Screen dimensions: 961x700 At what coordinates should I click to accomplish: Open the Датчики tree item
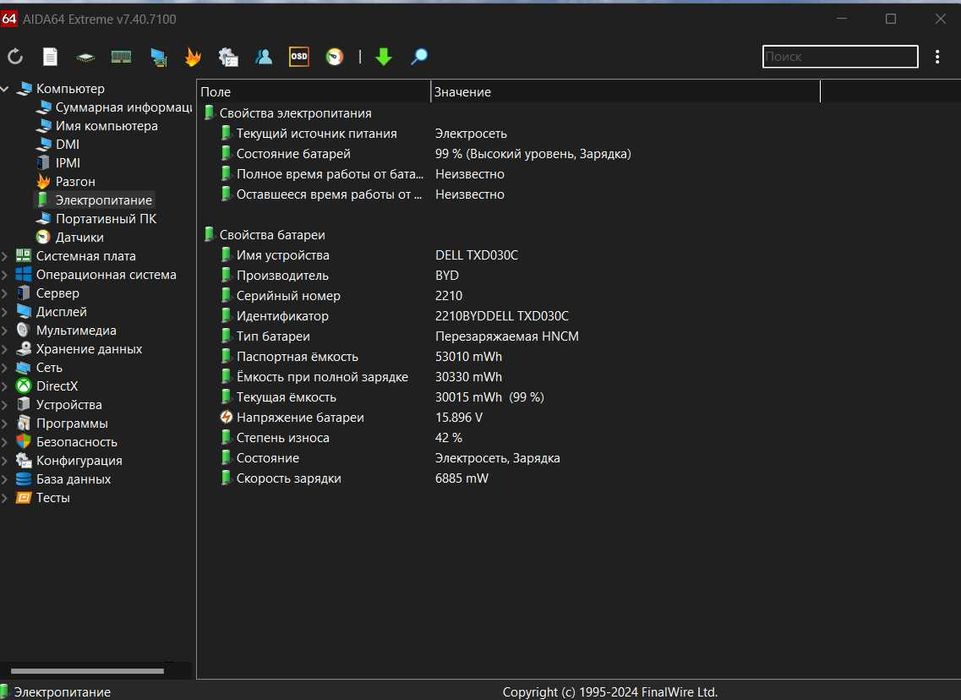pyautogui.click(x=70, y=237)
